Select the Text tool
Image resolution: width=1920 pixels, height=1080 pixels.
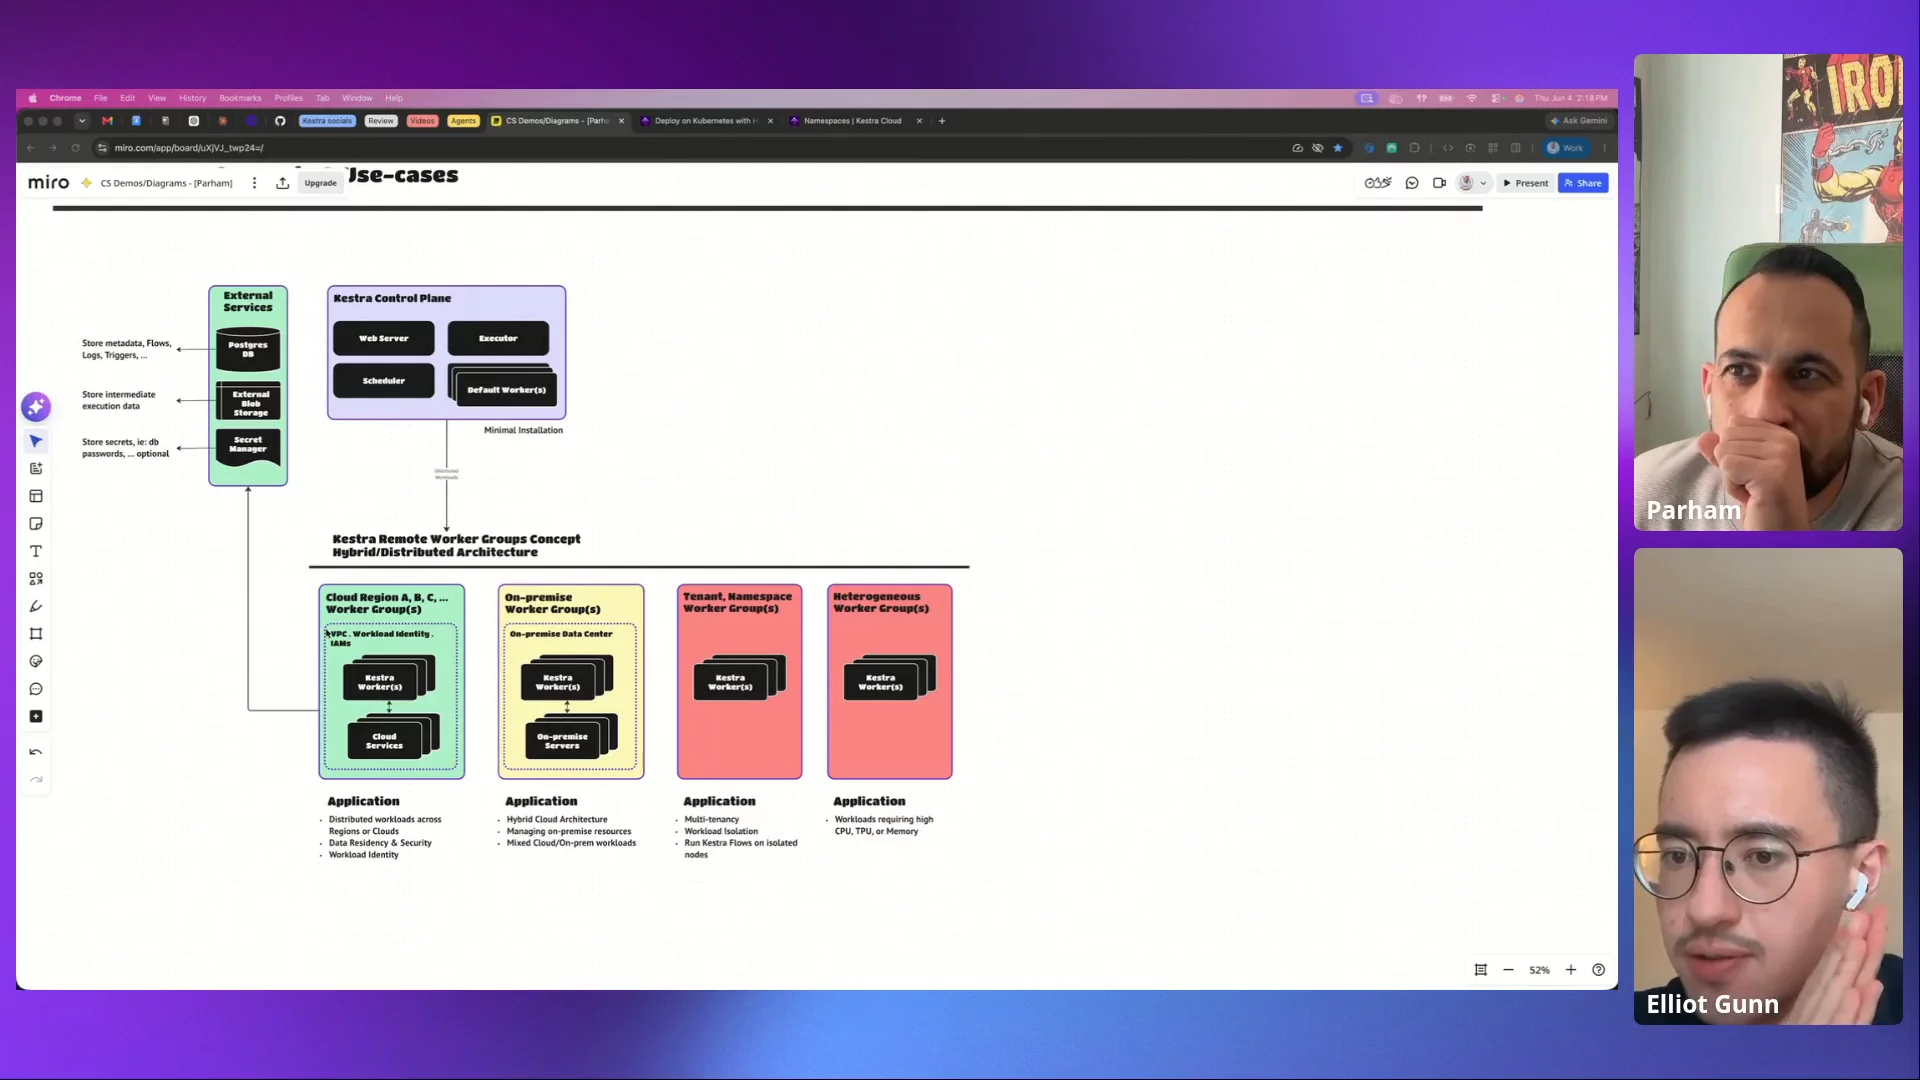click(36, 551)
